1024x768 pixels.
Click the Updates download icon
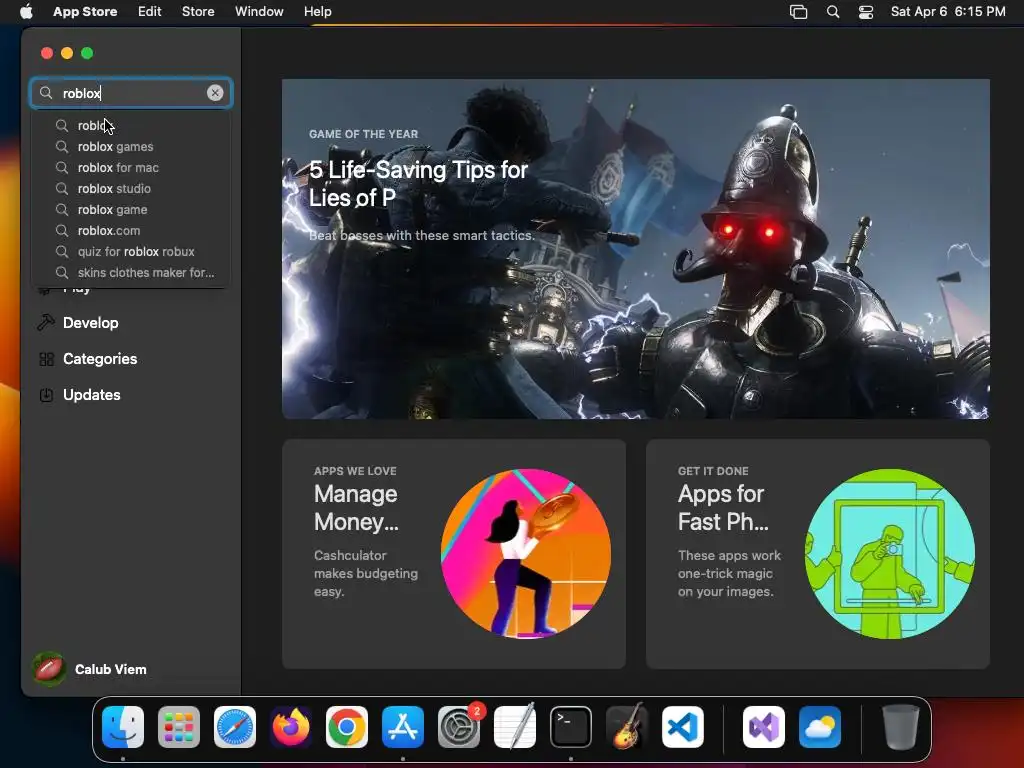tap(46, 395)
